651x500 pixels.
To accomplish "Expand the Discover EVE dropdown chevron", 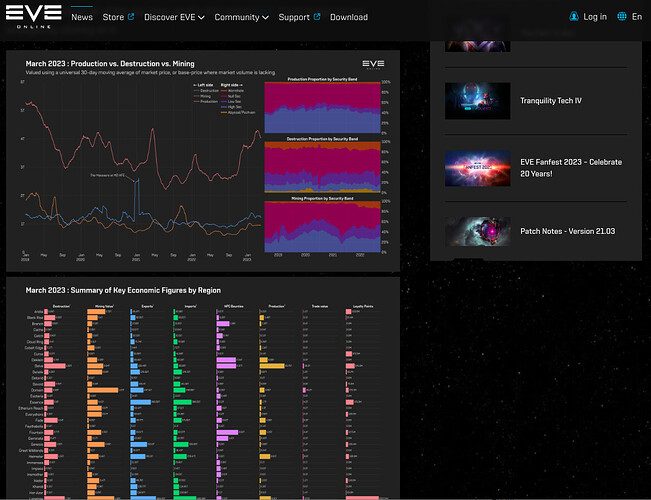I will (x=201, y=17).
